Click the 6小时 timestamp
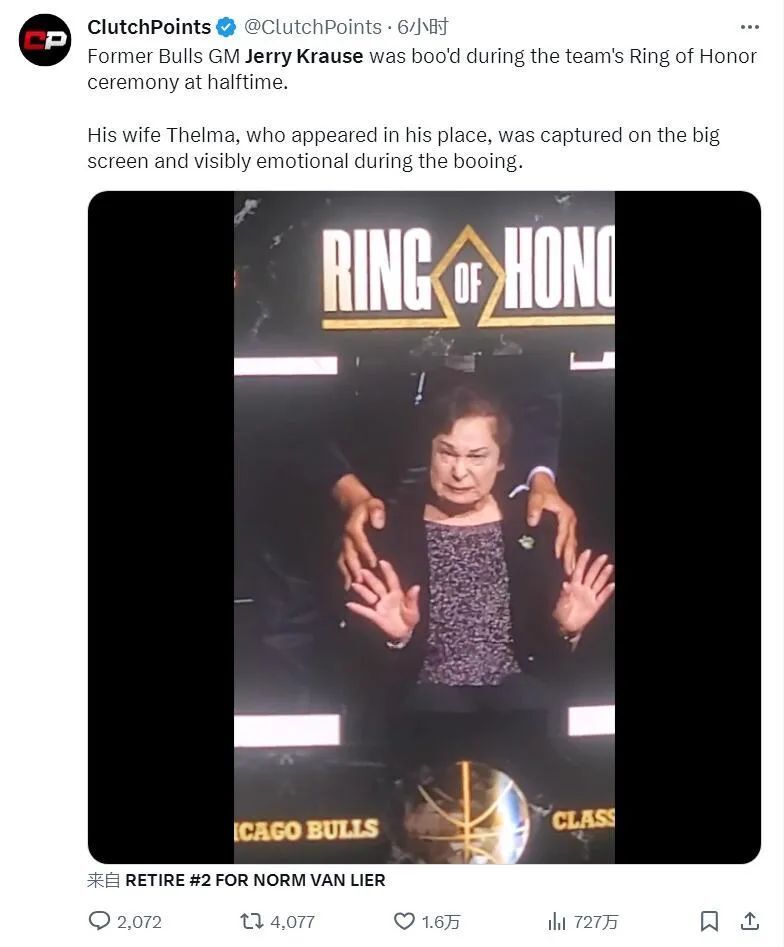 423,27
